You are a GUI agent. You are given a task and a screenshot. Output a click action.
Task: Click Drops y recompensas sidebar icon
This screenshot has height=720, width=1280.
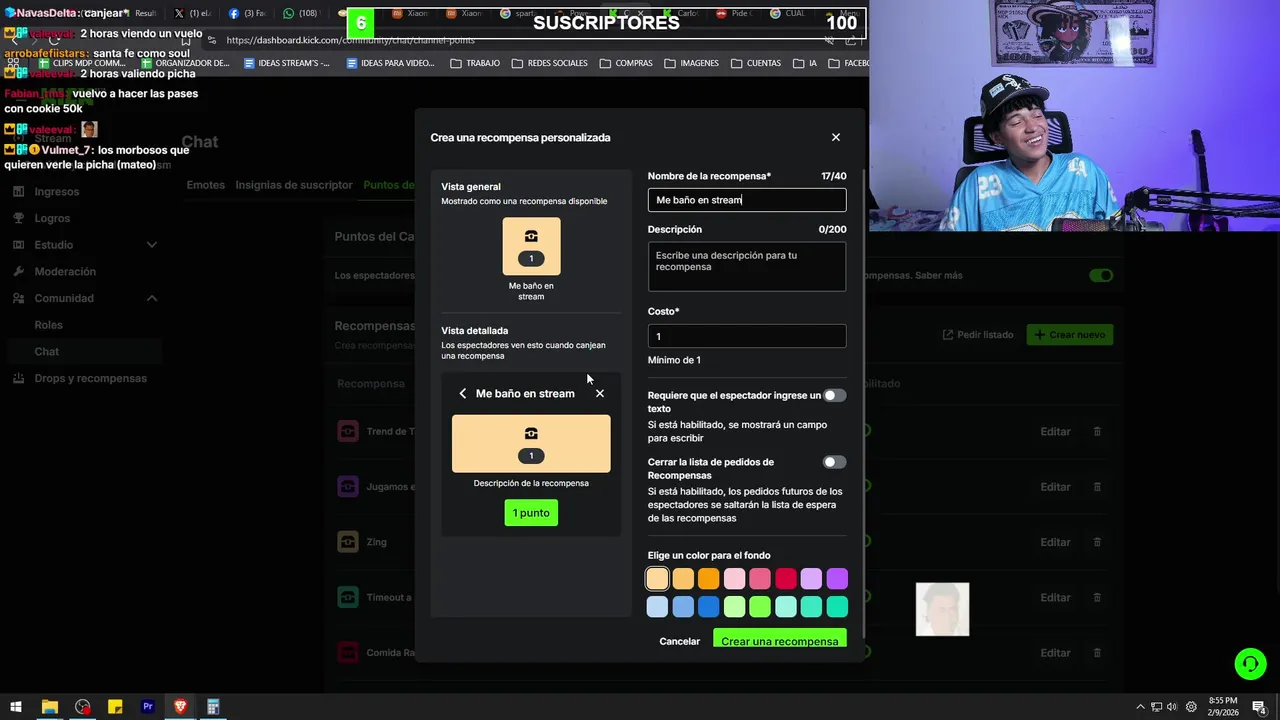(19, 378)
